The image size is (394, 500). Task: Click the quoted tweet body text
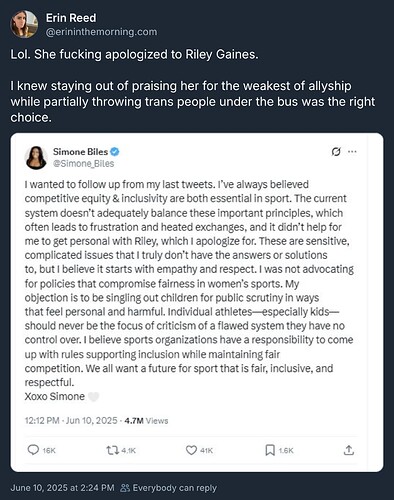[189, 290]
